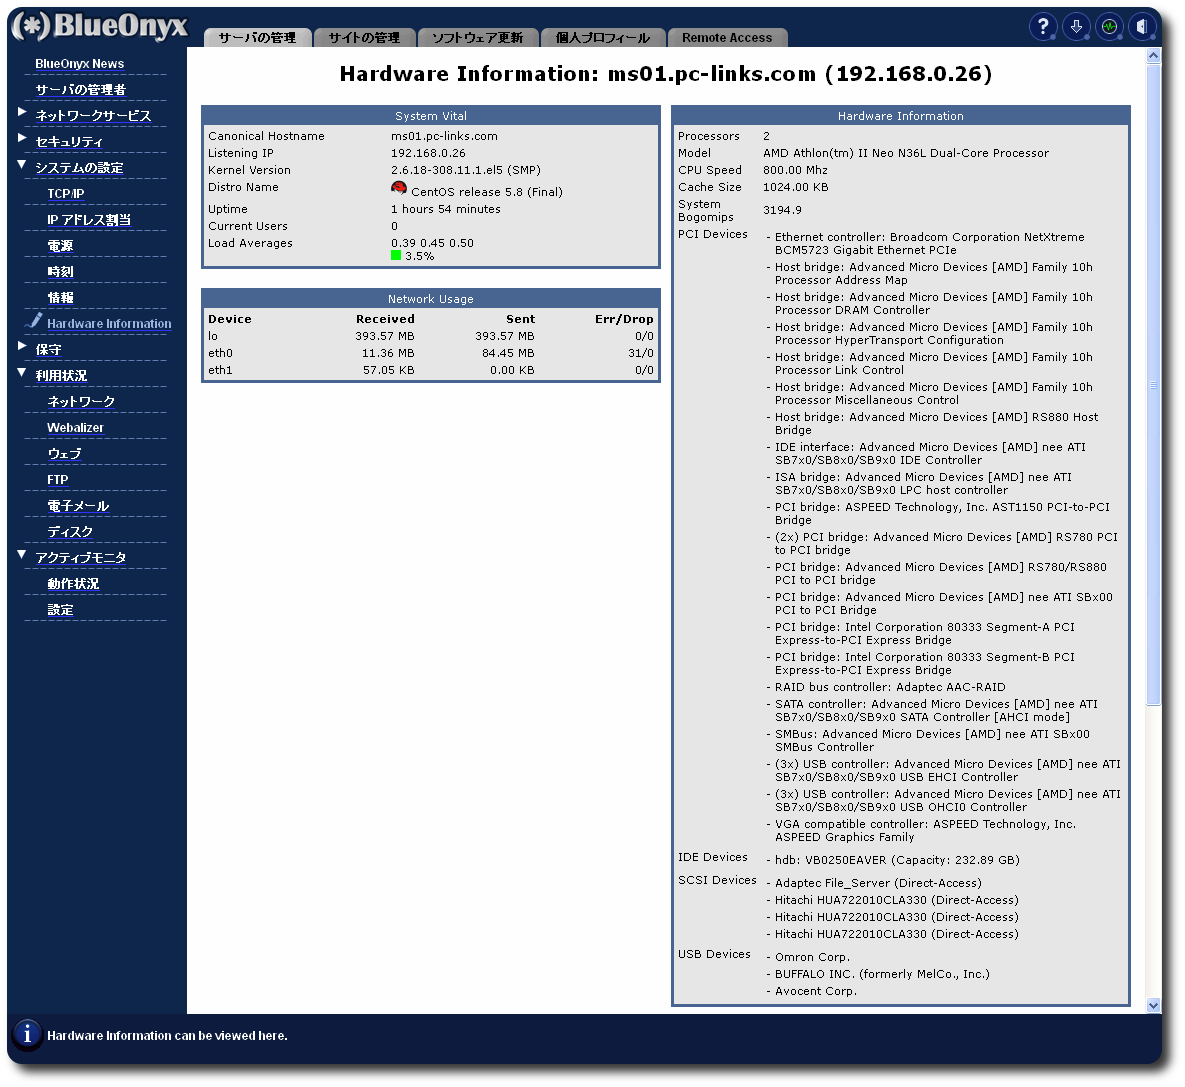Open 時刻 time settings link
The width and height of the screenshot is (1185, 1087).
[x=60, y=272]
